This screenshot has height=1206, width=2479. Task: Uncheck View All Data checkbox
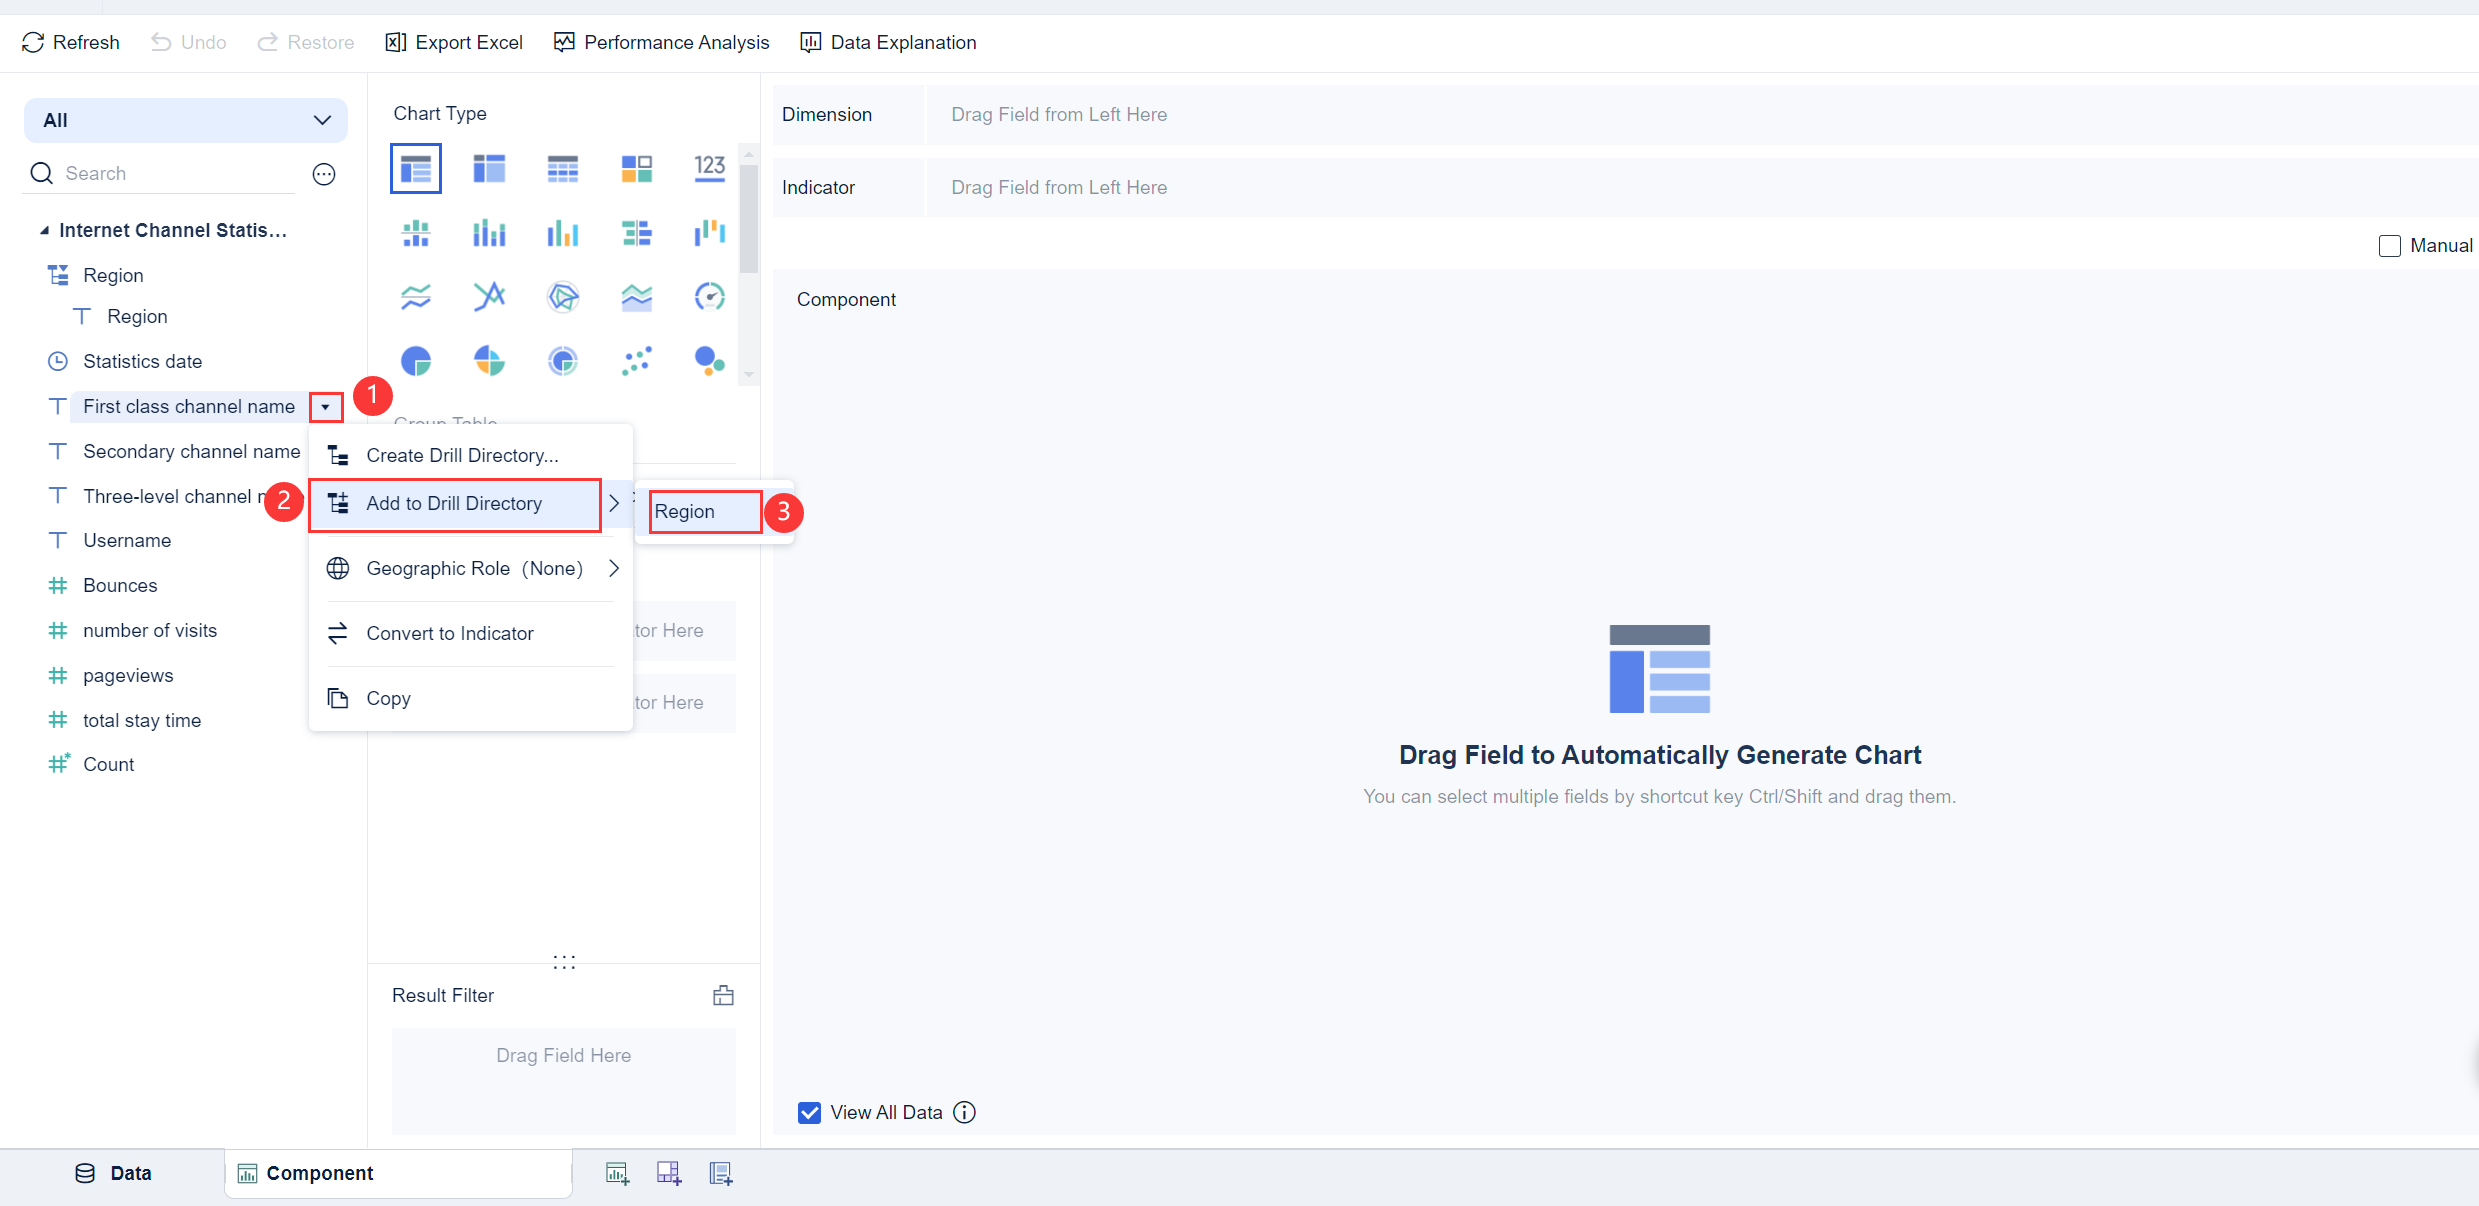(809, 1112)
